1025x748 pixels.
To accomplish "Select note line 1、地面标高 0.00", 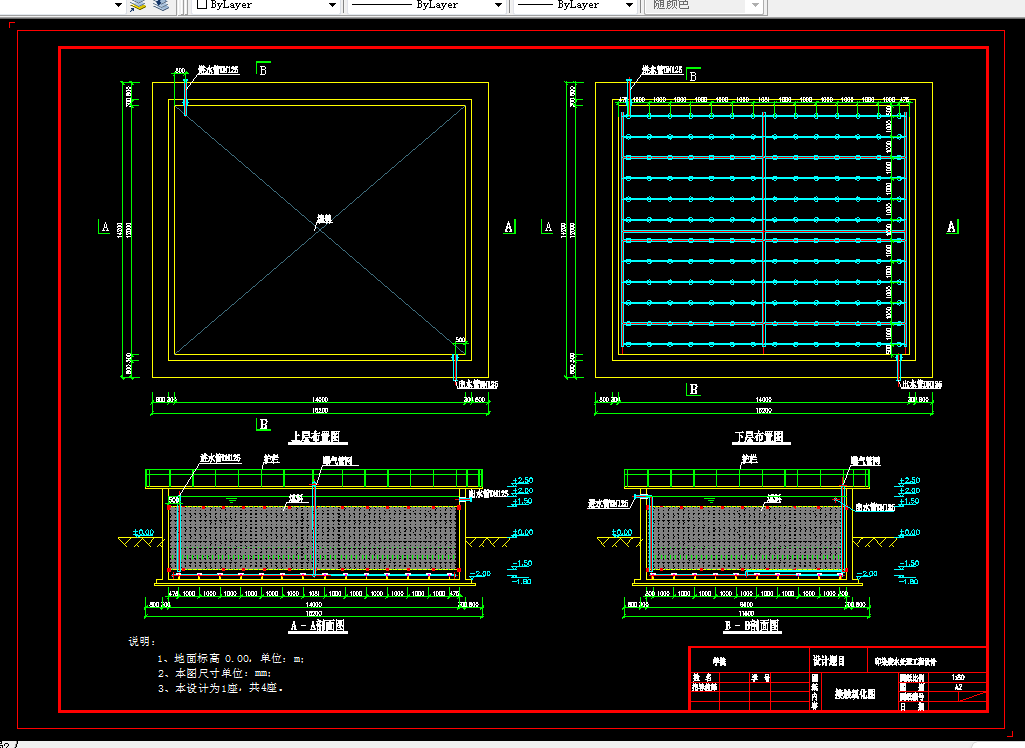I will click(231, 658).
